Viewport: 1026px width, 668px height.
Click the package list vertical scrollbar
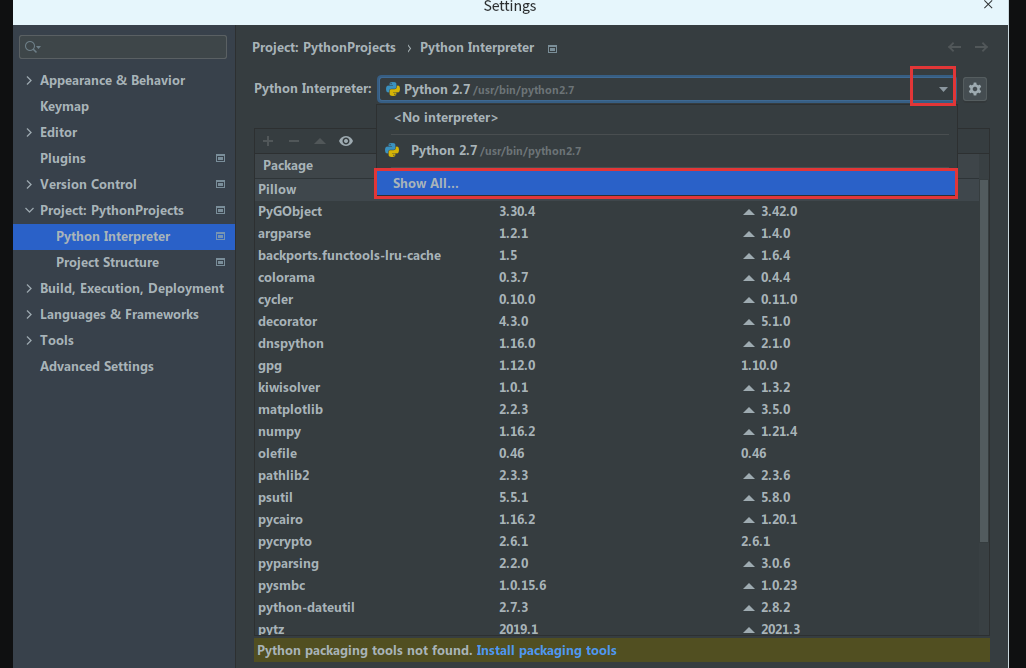point(983,360)
